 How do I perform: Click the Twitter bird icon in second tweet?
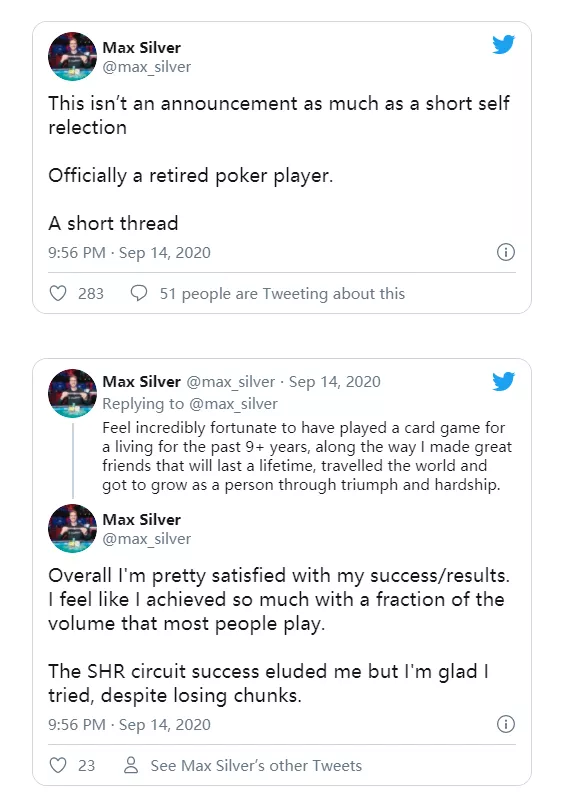tap(503, 381)
